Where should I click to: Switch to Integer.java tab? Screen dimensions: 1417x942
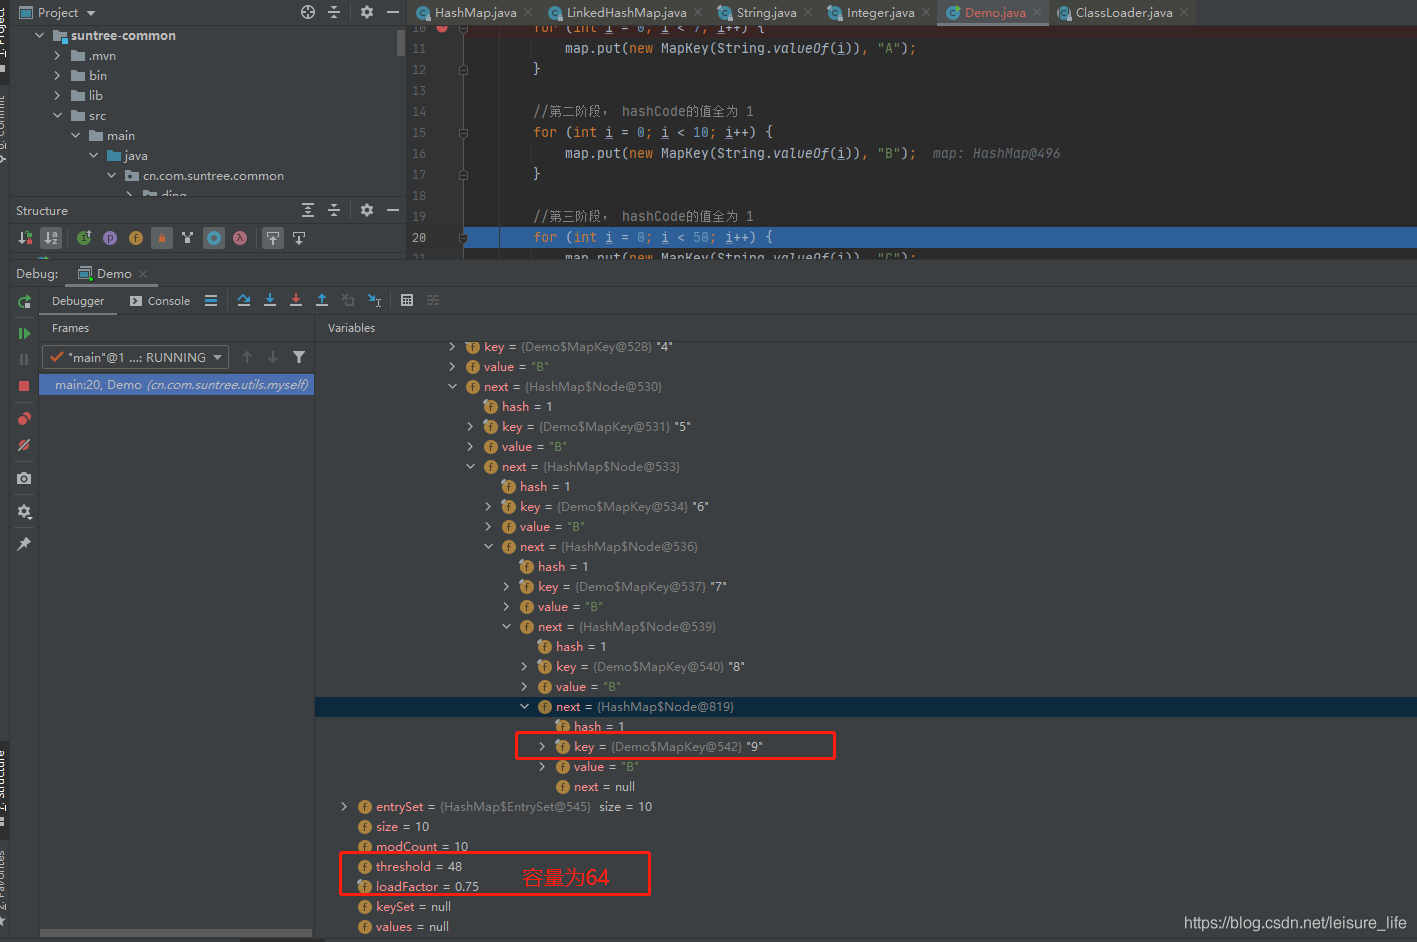point(880,13)
